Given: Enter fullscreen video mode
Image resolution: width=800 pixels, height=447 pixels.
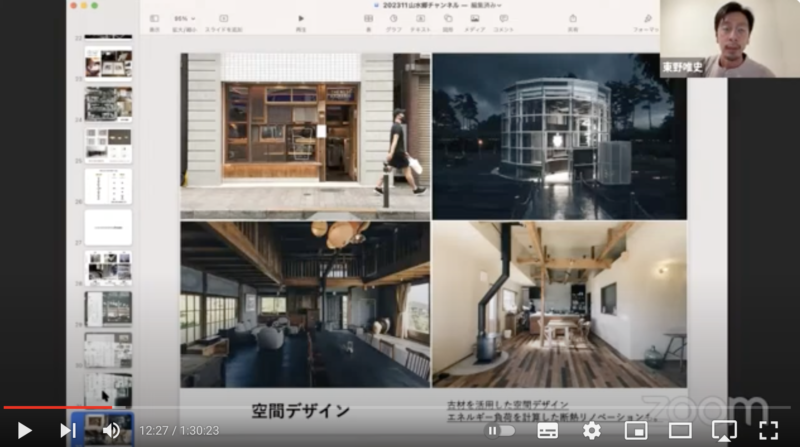Looking at the screenshot, I should (768, 430).
